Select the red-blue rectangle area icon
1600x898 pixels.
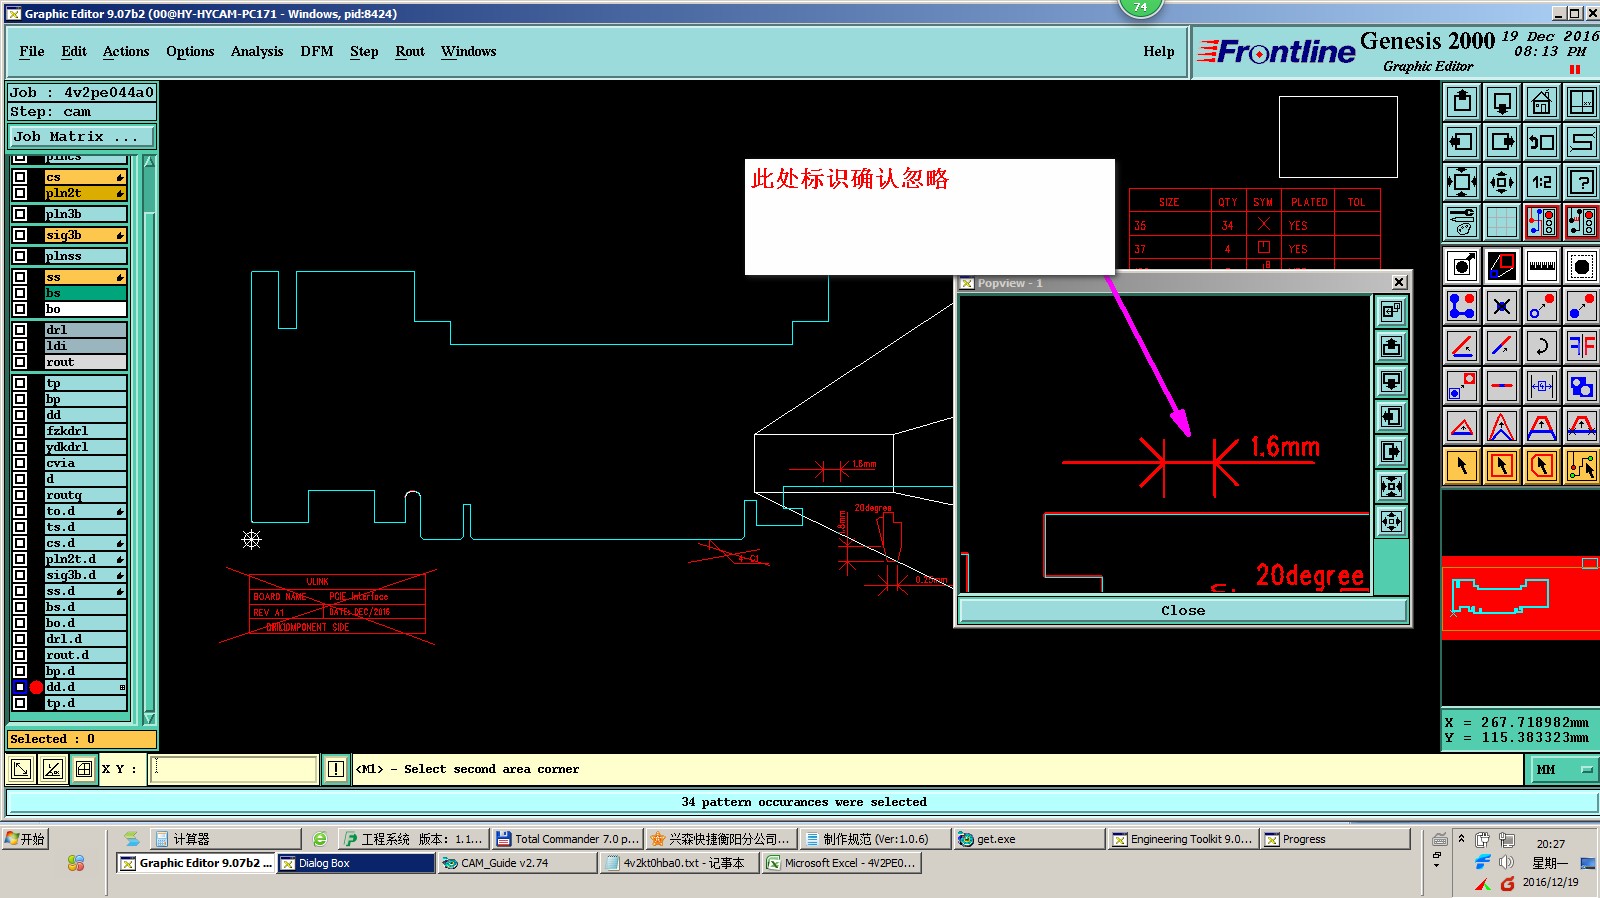point(1502,266)
